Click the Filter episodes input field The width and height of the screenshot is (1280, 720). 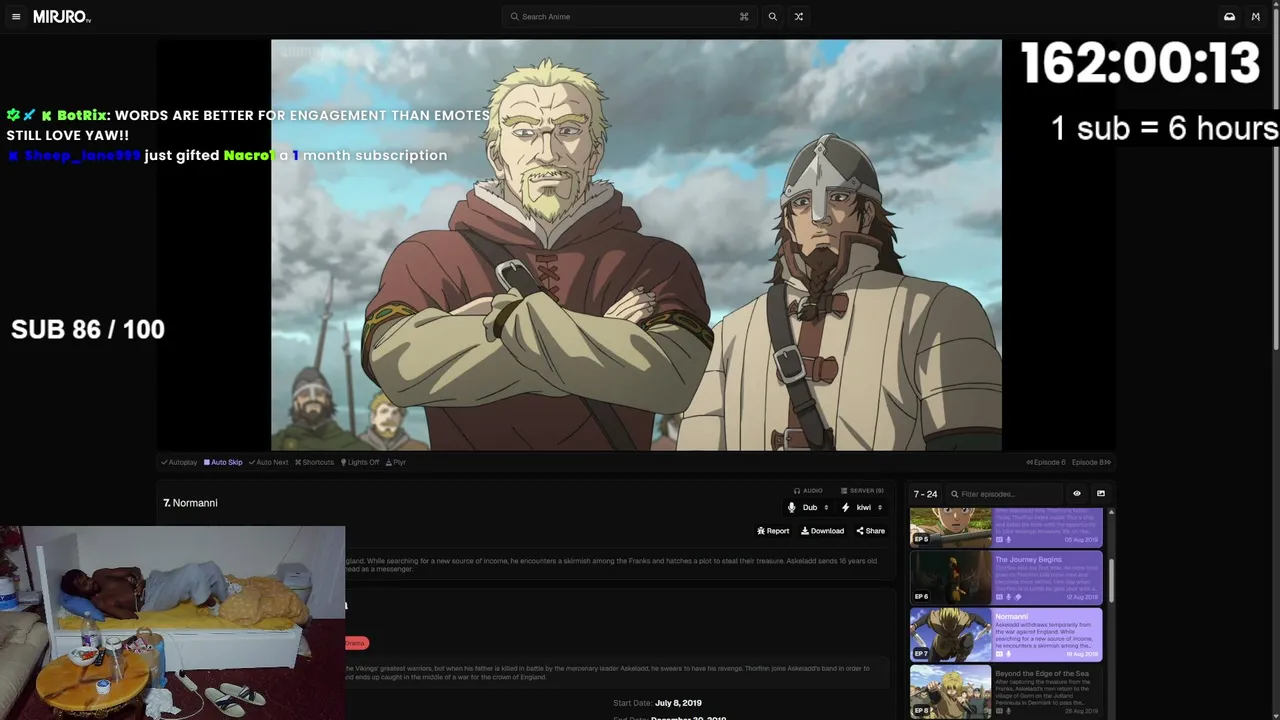point(1004,494)
